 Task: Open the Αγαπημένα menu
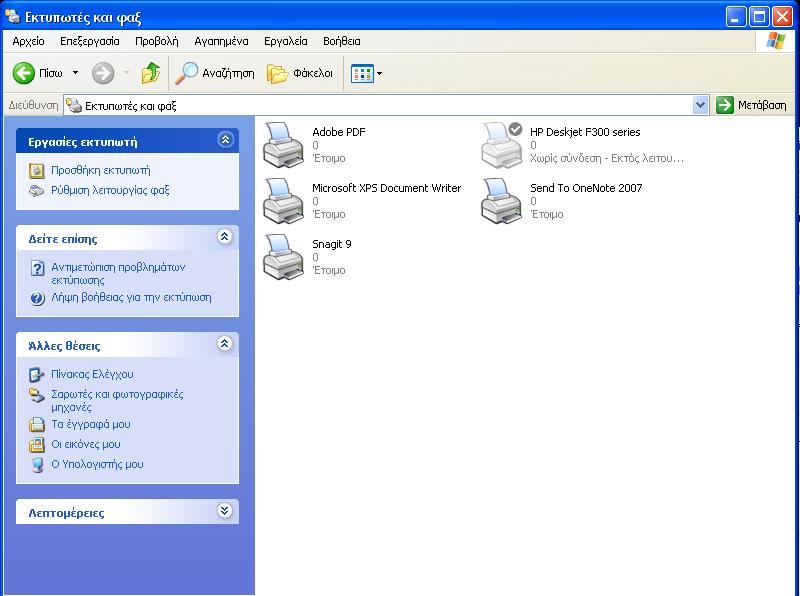(x=221, y=41)
